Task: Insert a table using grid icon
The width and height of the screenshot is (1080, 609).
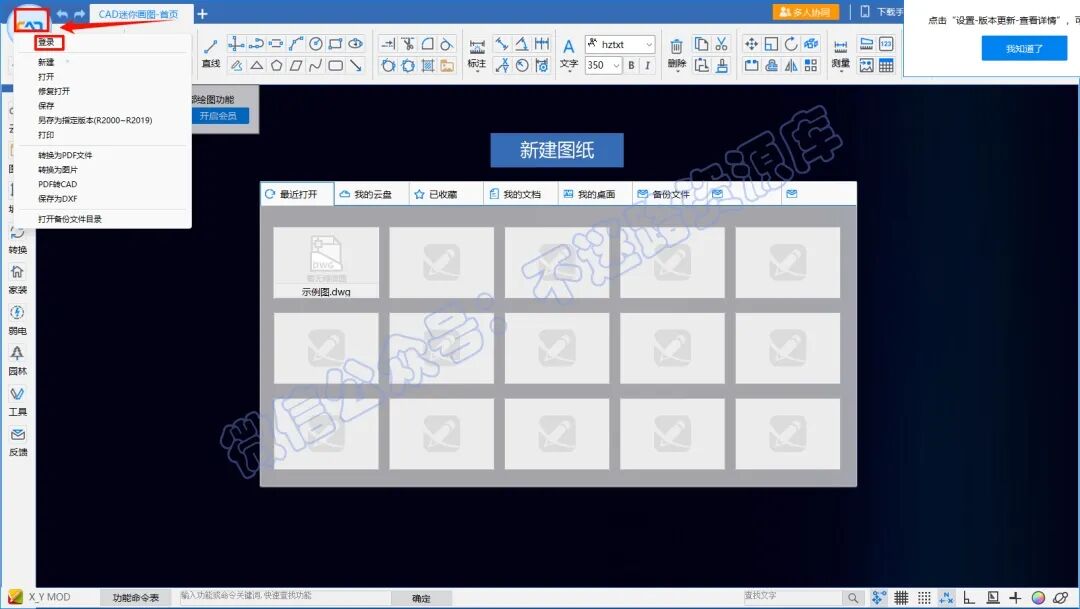Action: coord(886,65)
